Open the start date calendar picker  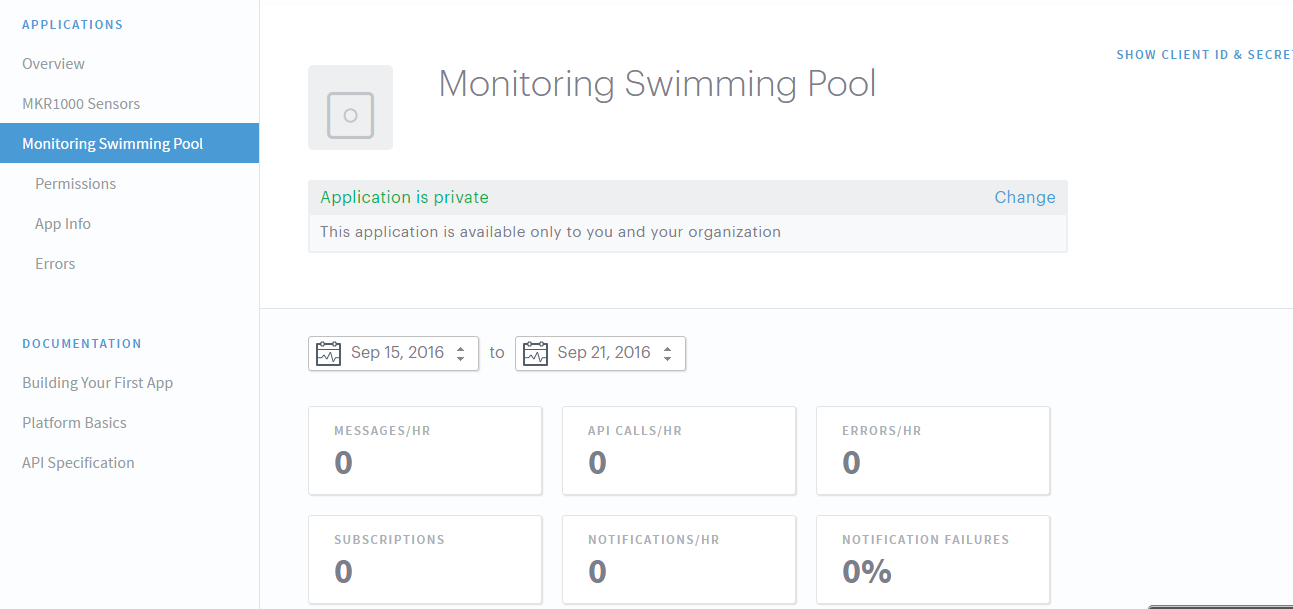328,353
